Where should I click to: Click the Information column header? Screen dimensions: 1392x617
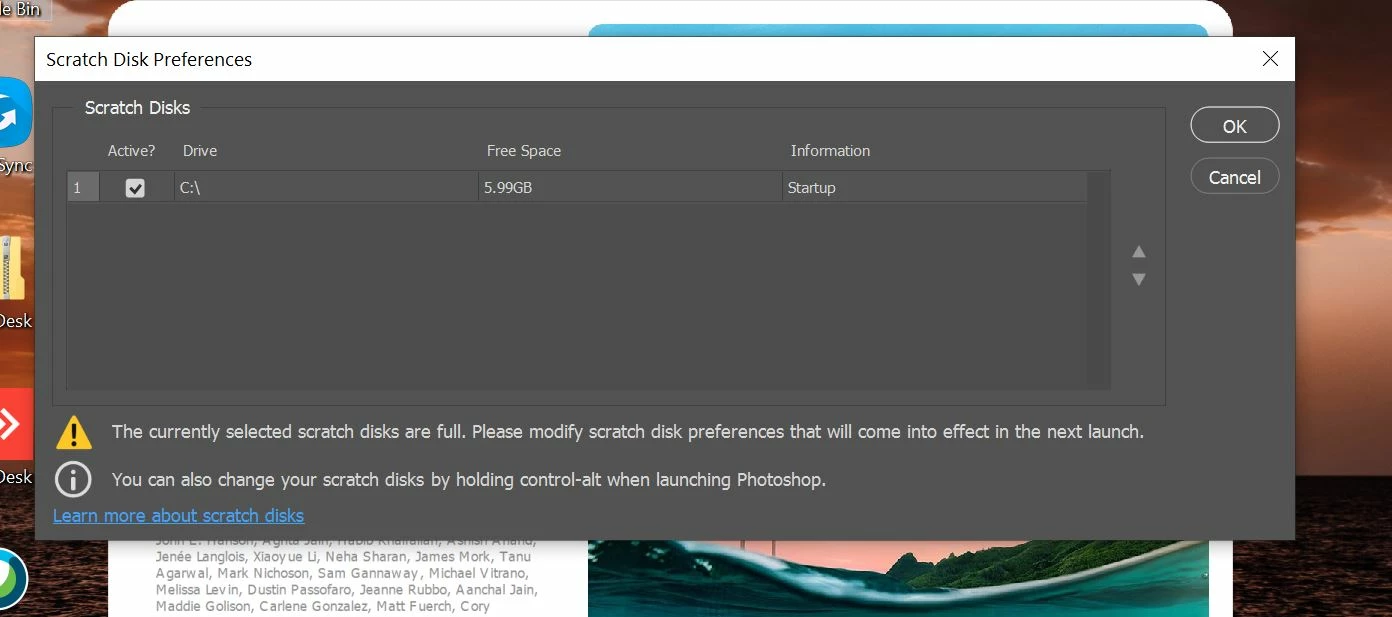(830, 151)
